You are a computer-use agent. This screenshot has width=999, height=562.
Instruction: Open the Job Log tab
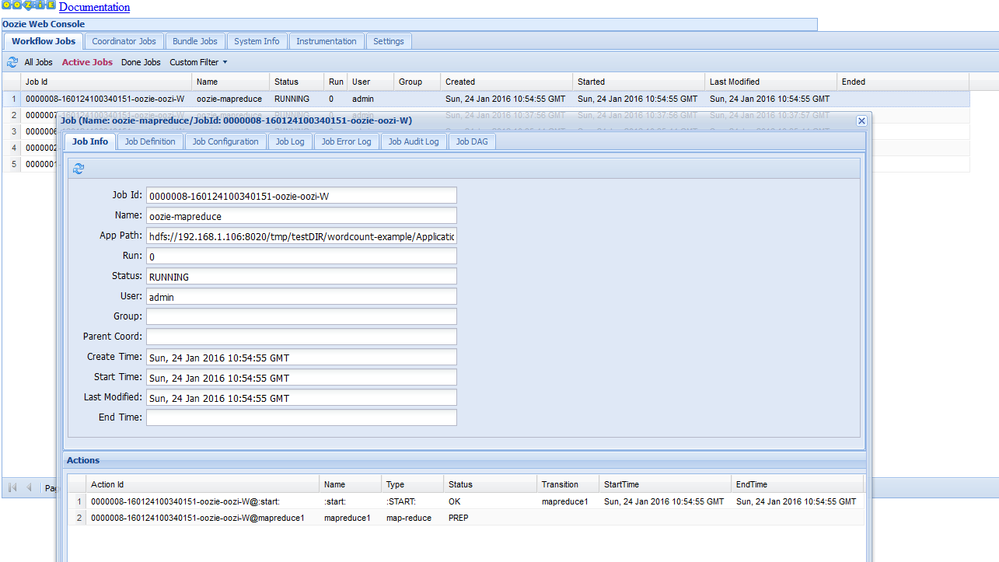pos(290,141)
